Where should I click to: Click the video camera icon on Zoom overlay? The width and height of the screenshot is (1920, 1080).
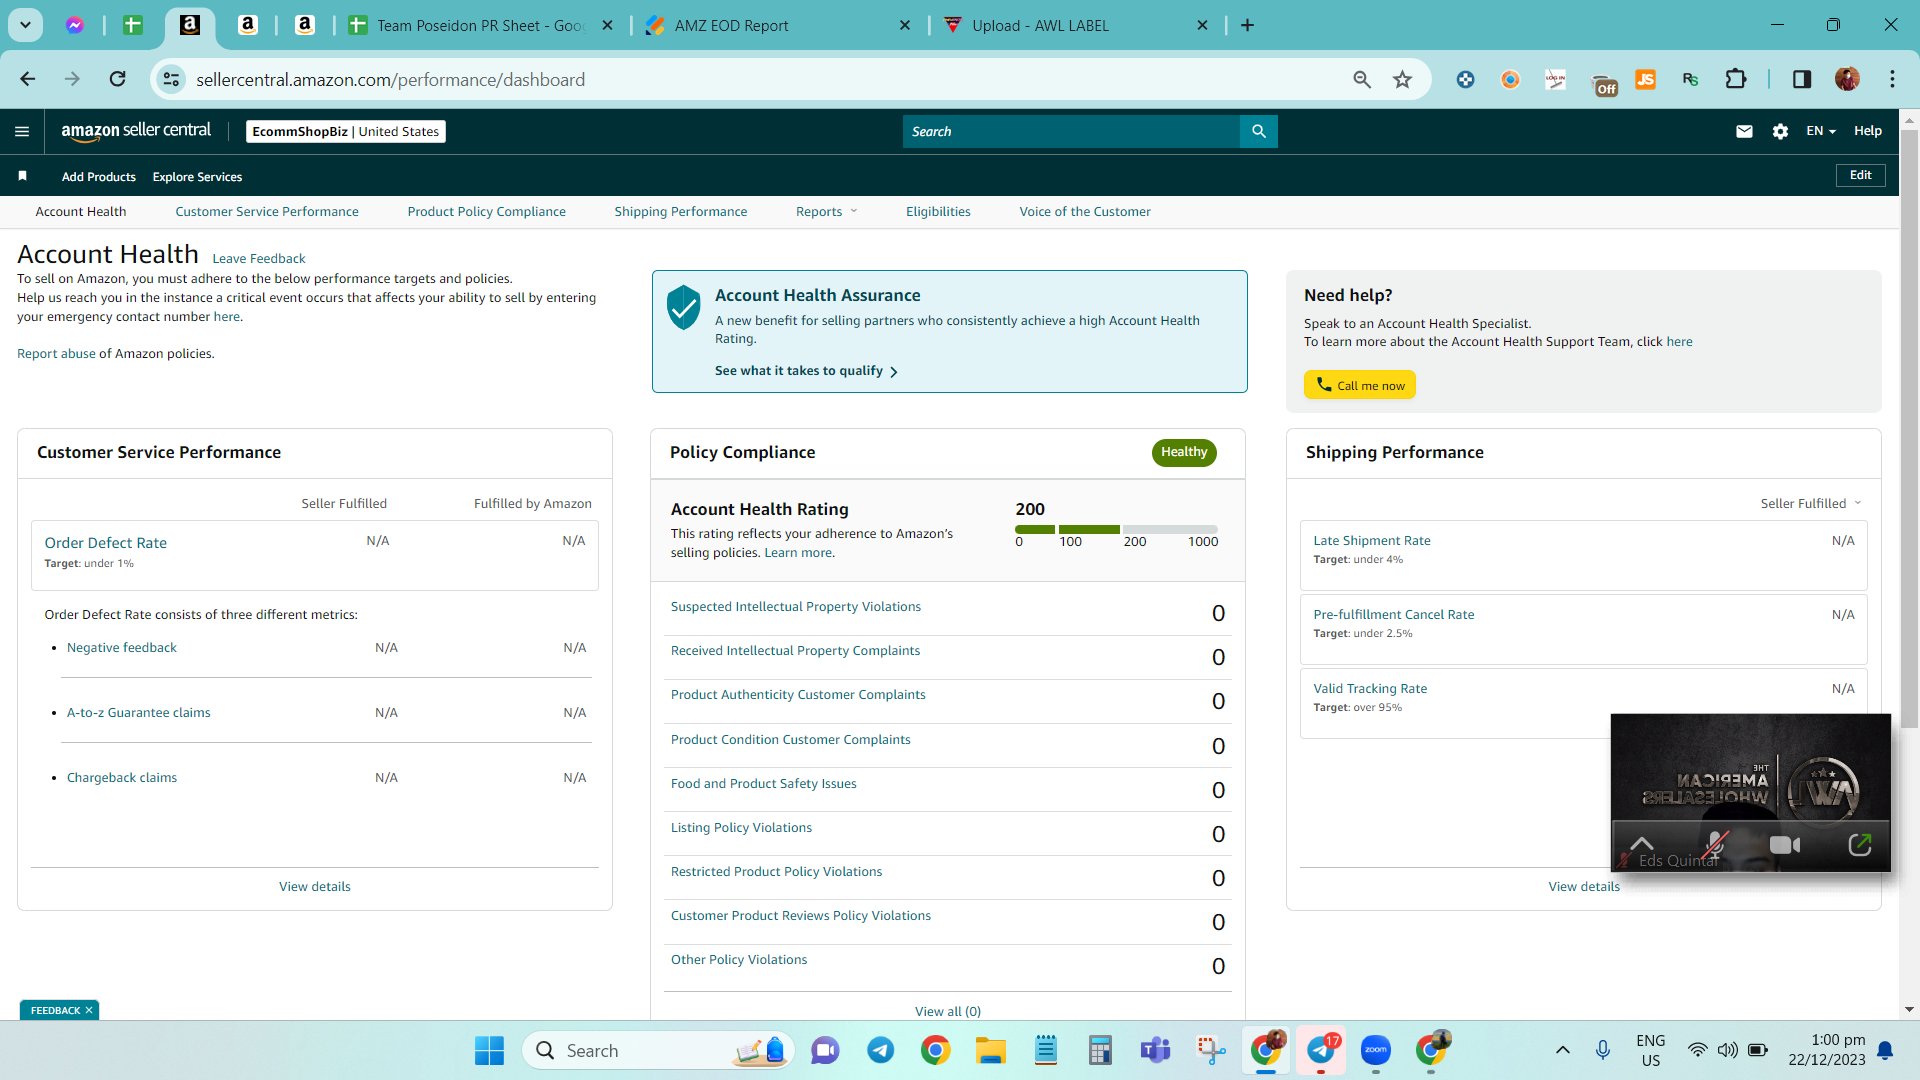tap(1784, 846)
